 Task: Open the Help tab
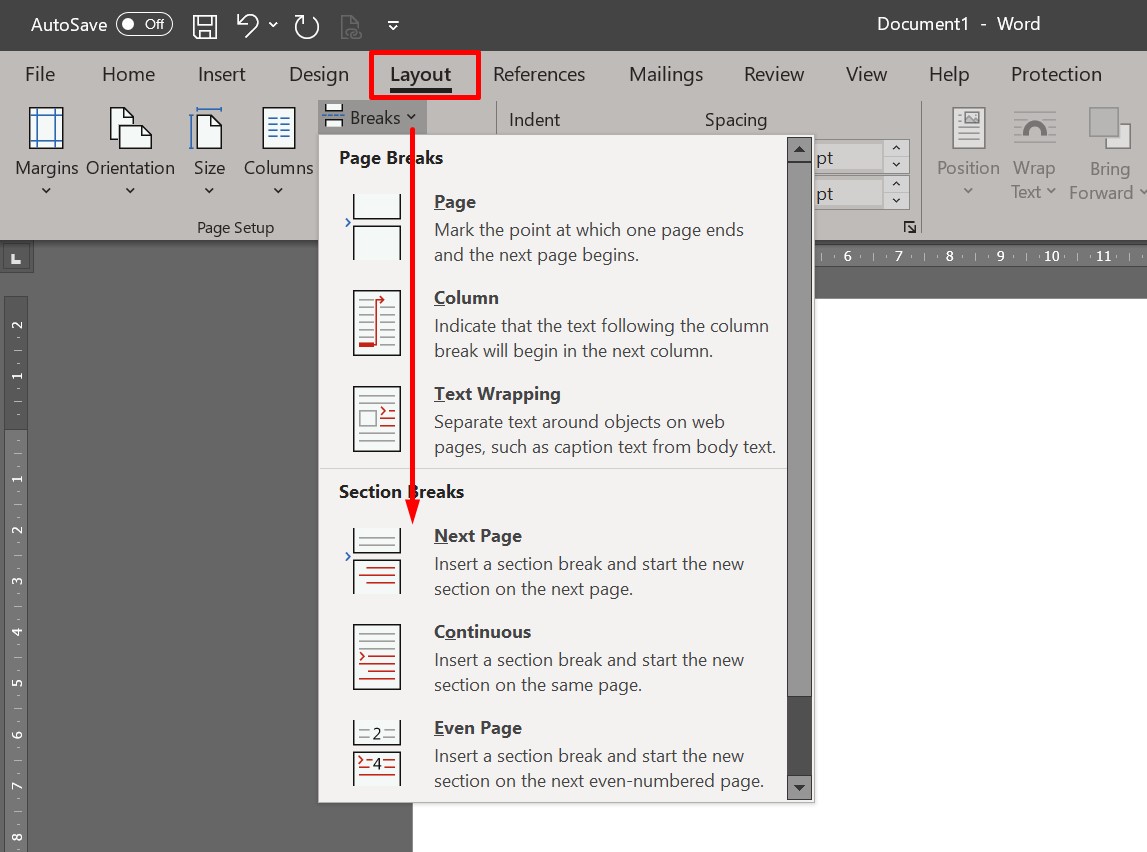(x=949, y=74)
